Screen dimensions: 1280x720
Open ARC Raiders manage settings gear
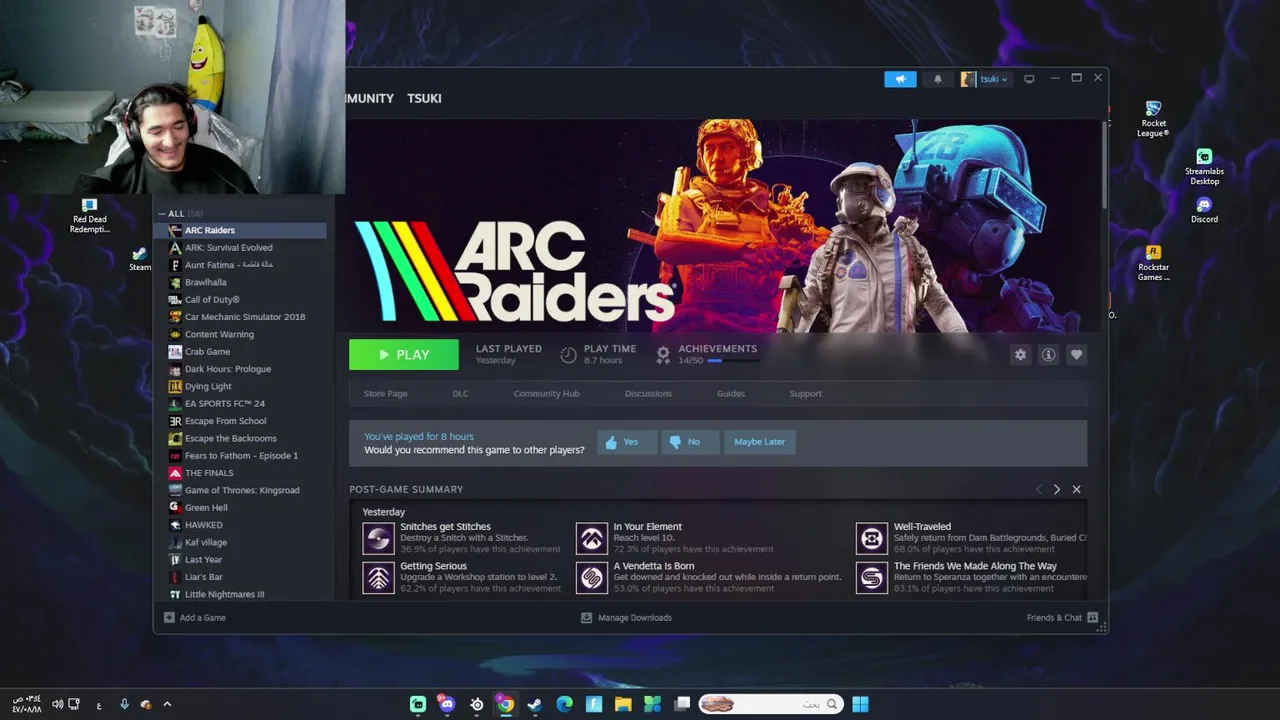[x=1020, y=355]
